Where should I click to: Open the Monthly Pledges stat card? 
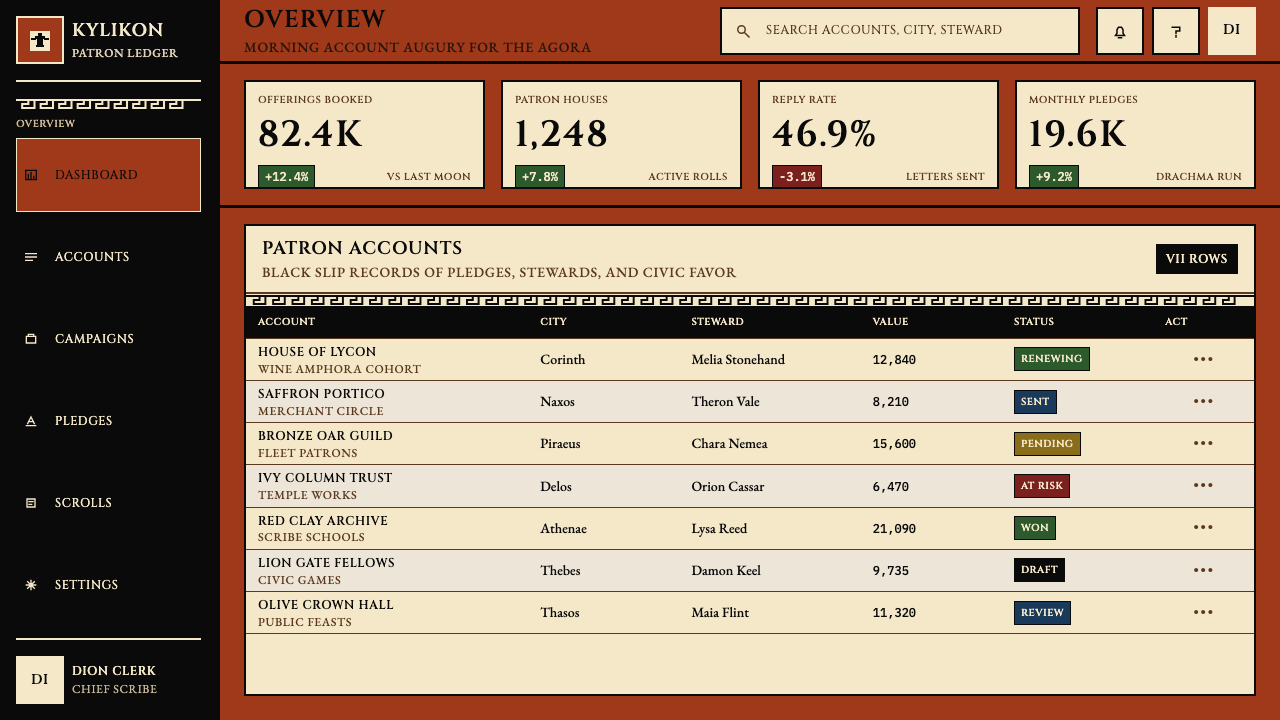(1136, 135)
